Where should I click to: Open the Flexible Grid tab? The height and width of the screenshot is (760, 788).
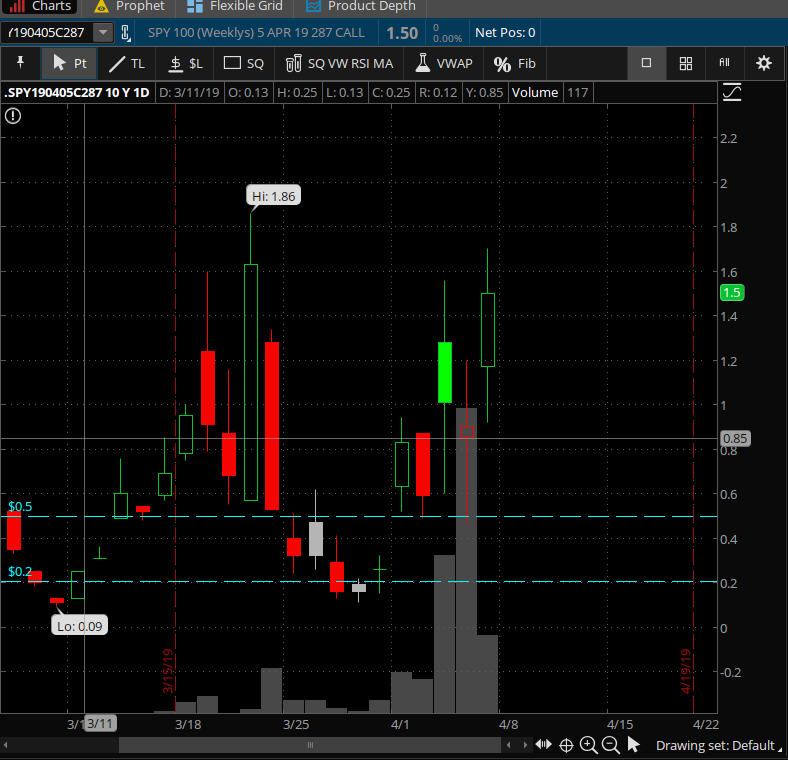(x=234, y=7)
